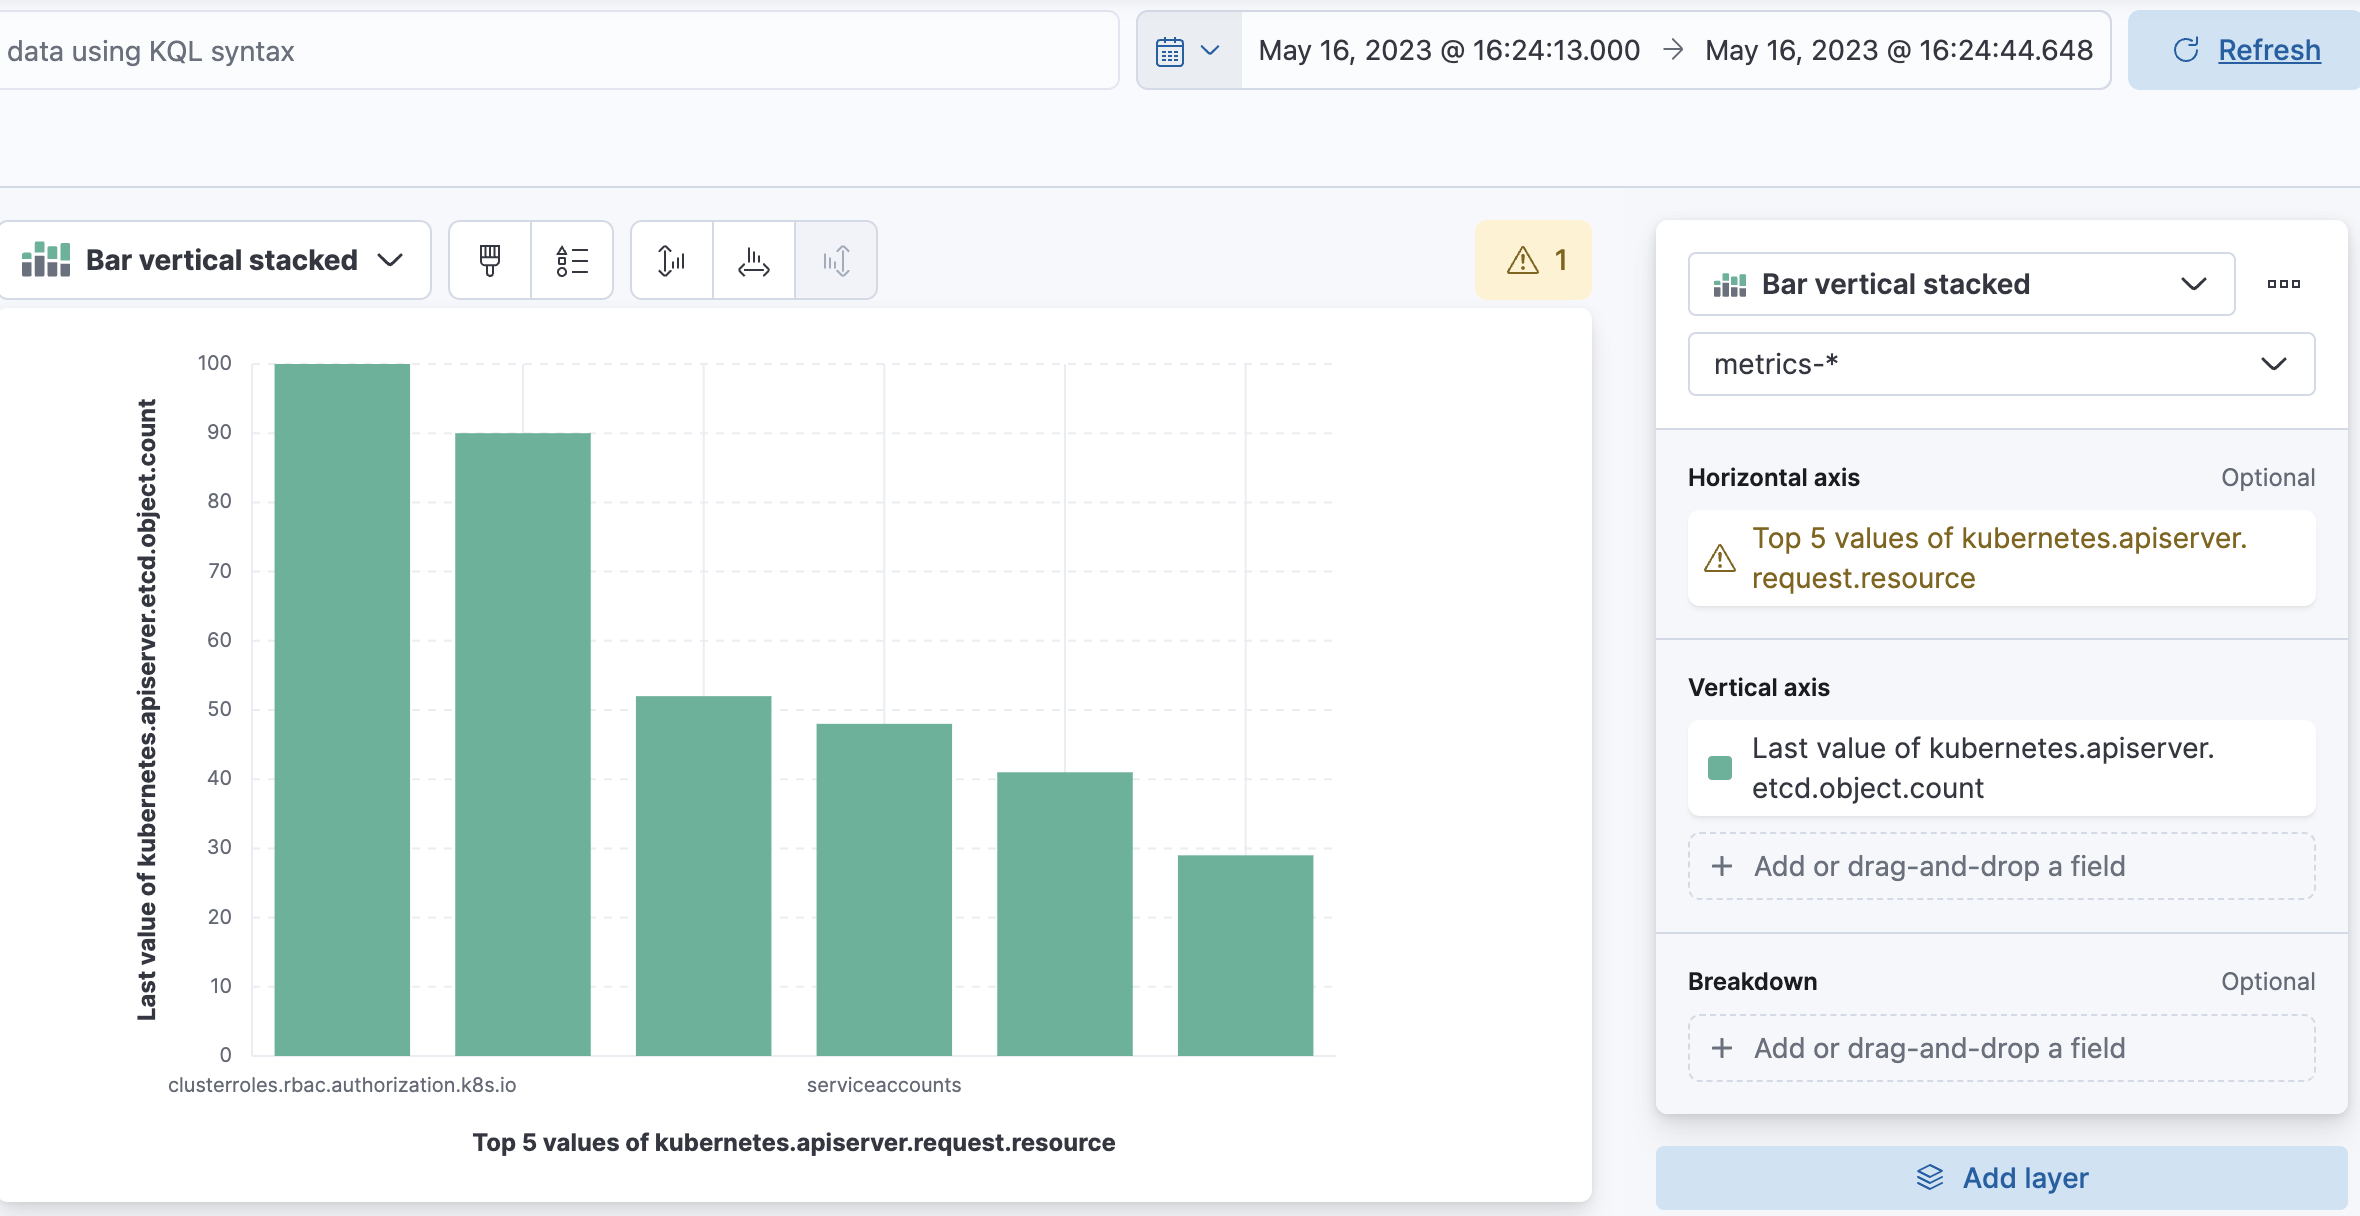Click the warning icon on the Horizontal axis dimension
The image size is (2360, 1216).
click(x=1718, y=558)
